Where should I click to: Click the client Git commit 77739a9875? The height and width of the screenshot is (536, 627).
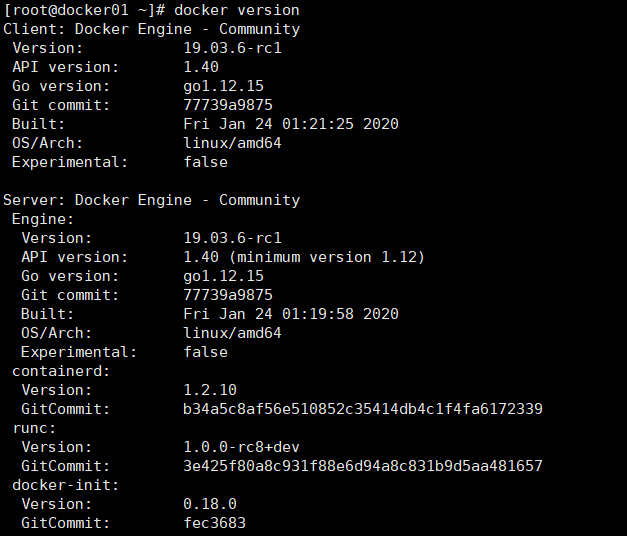click(228, 105)
